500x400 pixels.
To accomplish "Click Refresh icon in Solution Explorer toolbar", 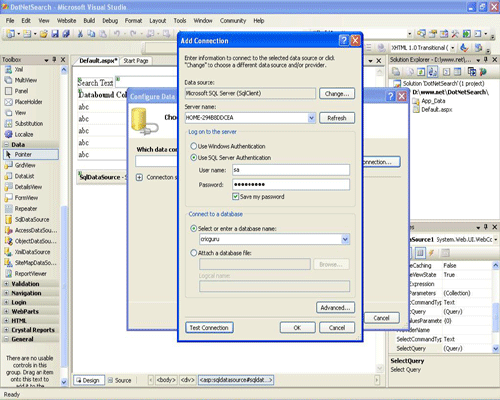I will [x=421, y=72].
